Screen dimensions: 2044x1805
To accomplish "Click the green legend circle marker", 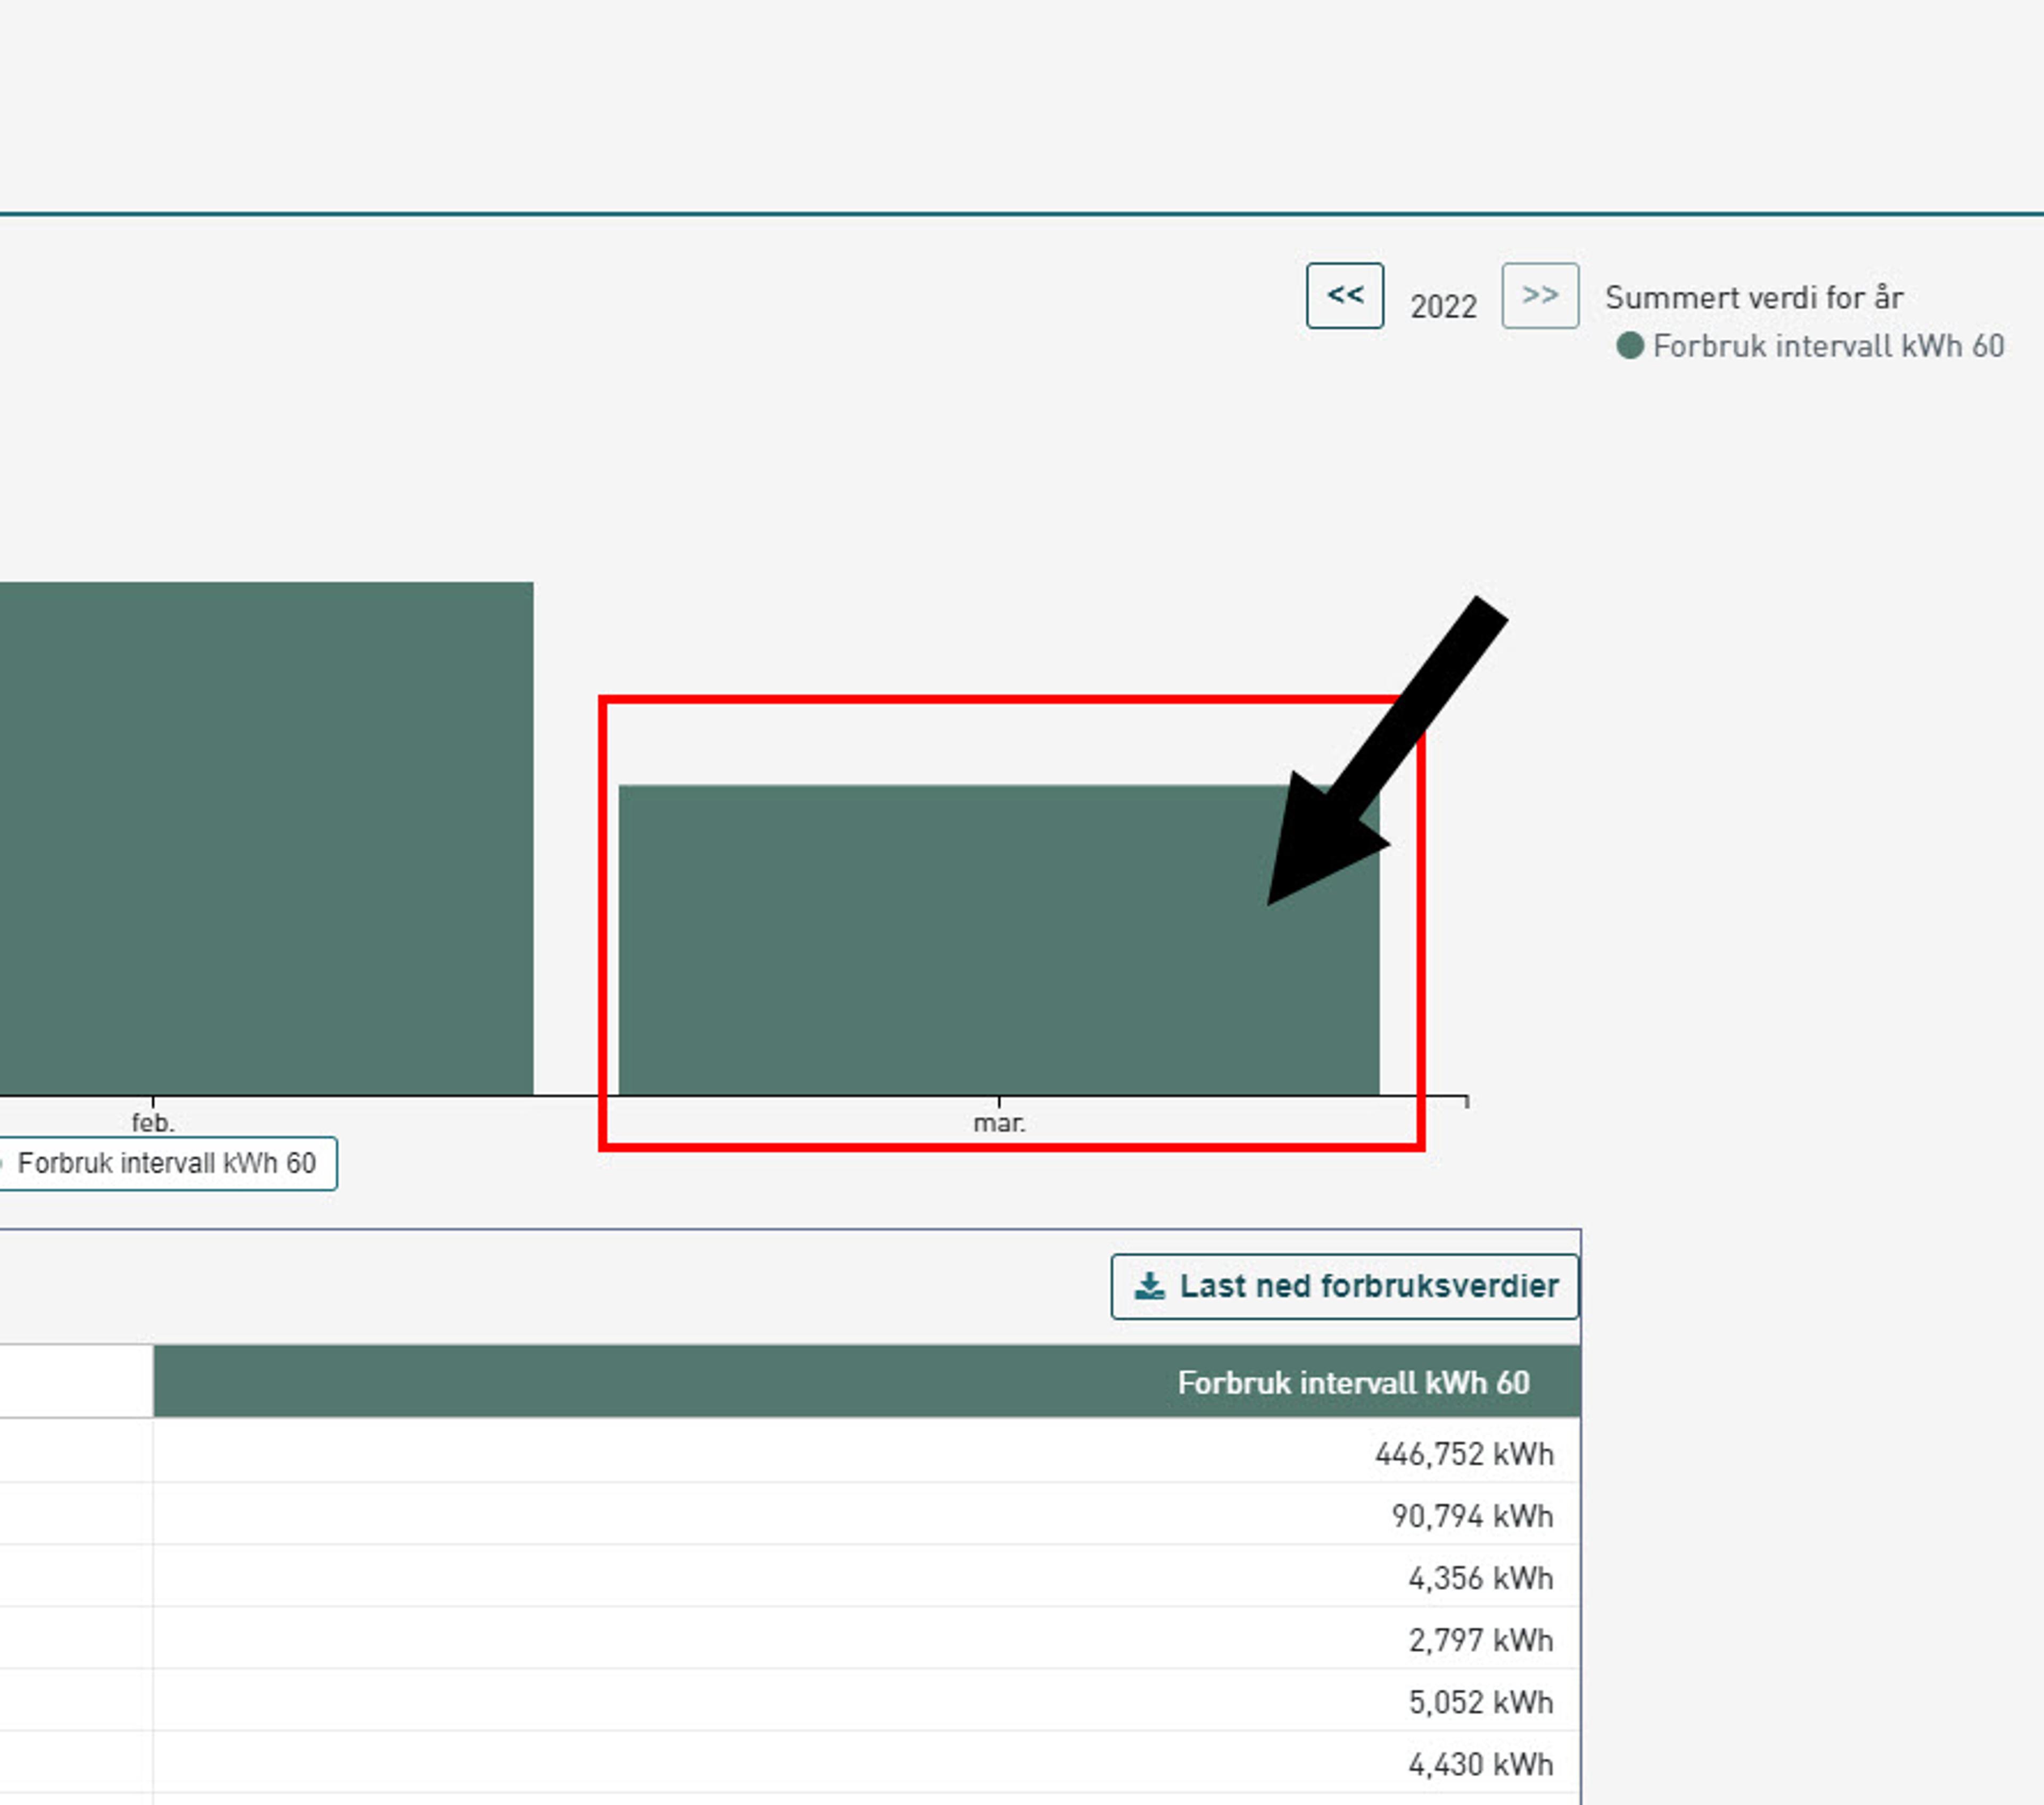I will point(1630,346).
